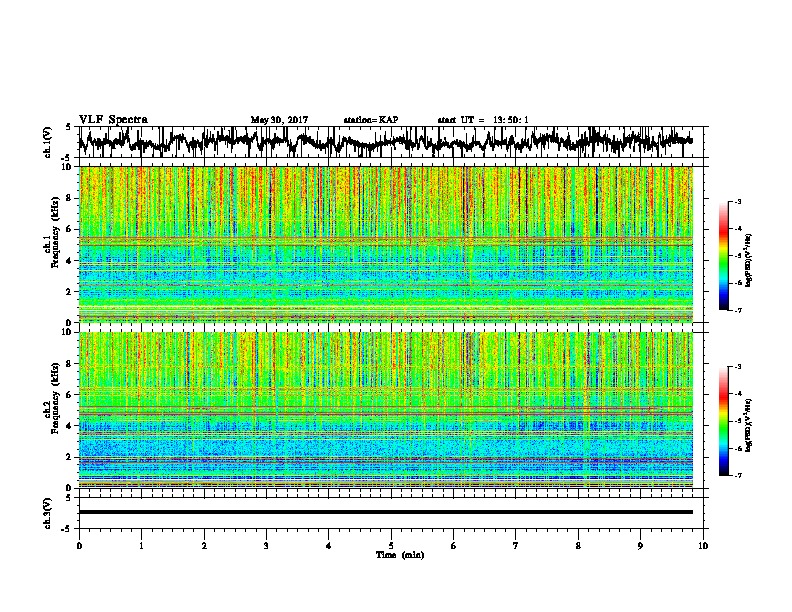Click the "-3" label on ch.1 colorbar
The image size is (792, 612).
coord(738,201)
